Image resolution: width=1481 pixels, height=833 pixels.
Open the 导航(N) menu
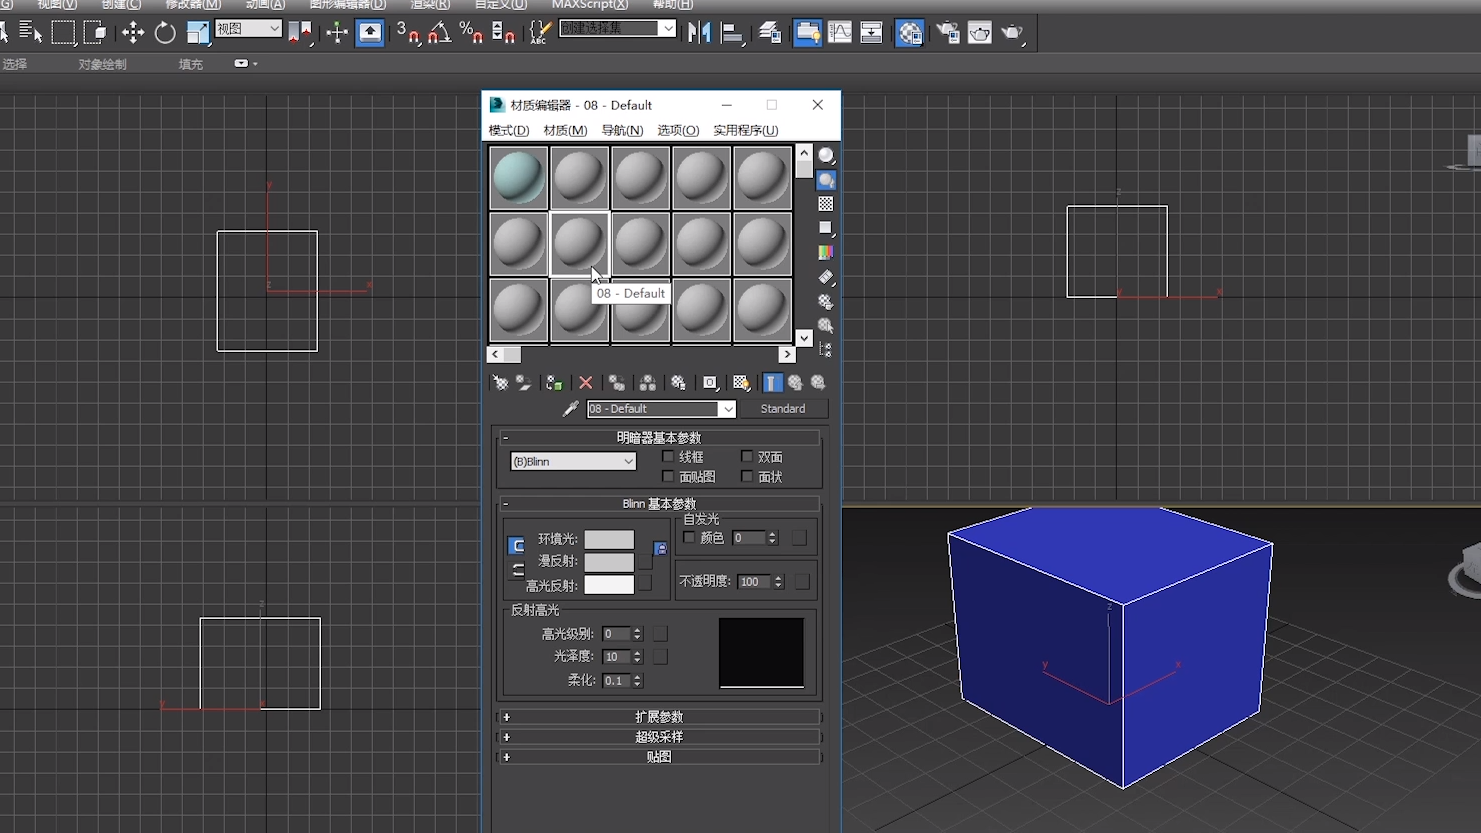(x=622, y=131)
